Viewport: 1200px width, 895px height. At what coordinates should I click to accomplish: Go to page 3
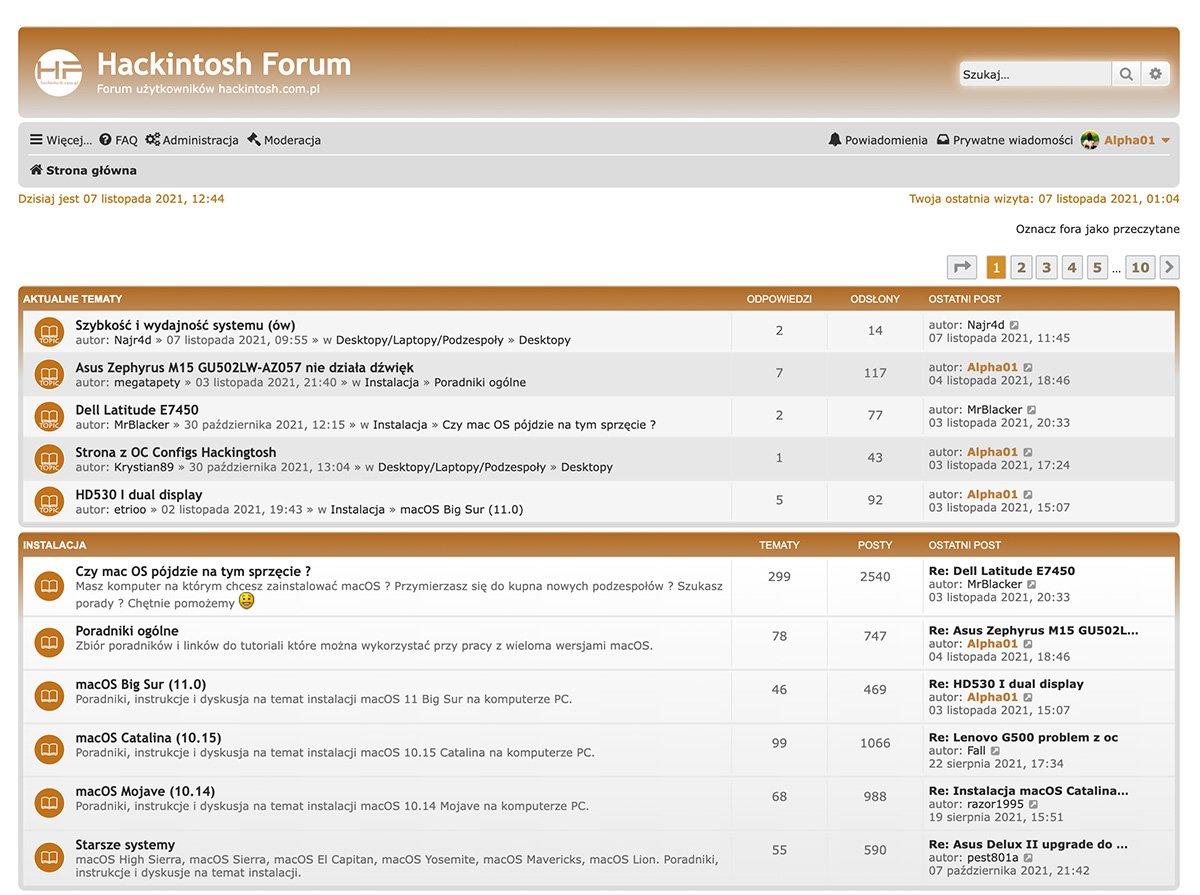point(1047,267)
